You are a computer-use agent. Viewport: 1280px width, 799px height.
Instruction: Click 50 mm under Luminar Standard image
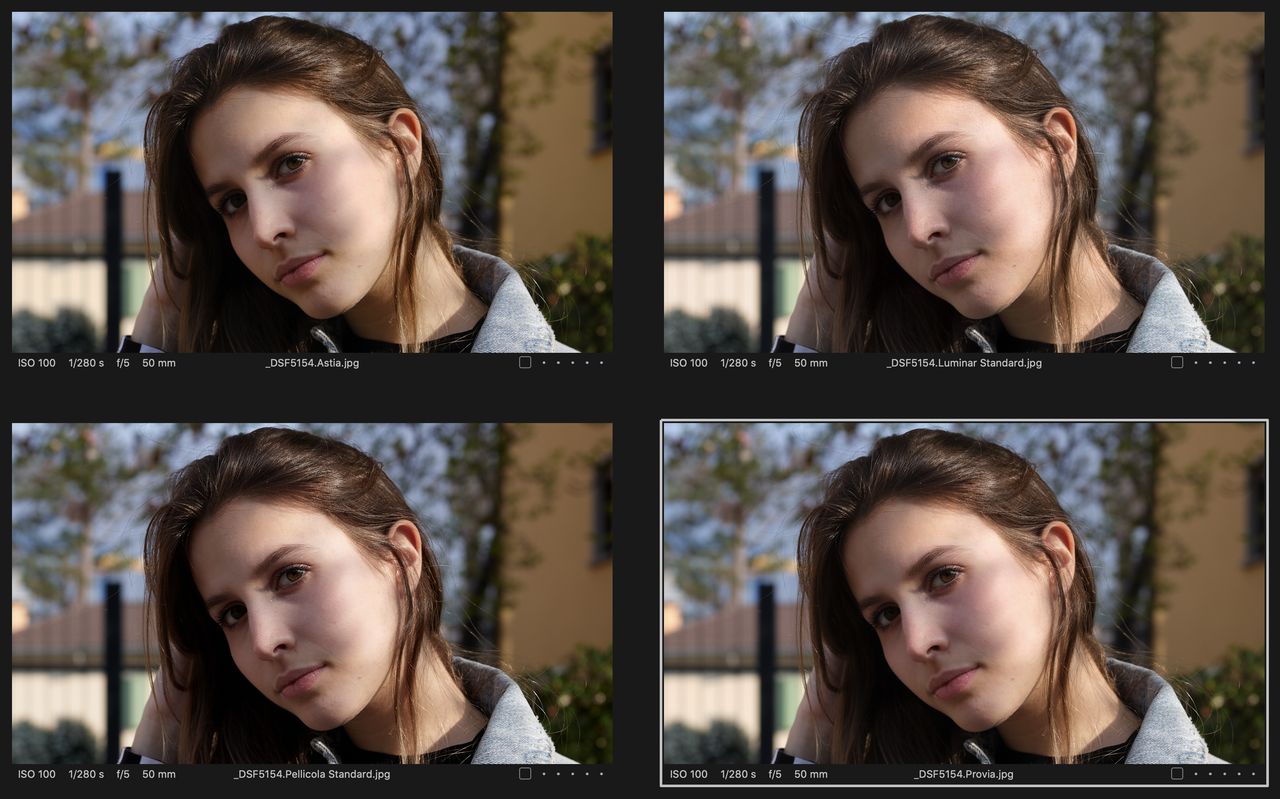pyautogui.click(x=811, y=363)
